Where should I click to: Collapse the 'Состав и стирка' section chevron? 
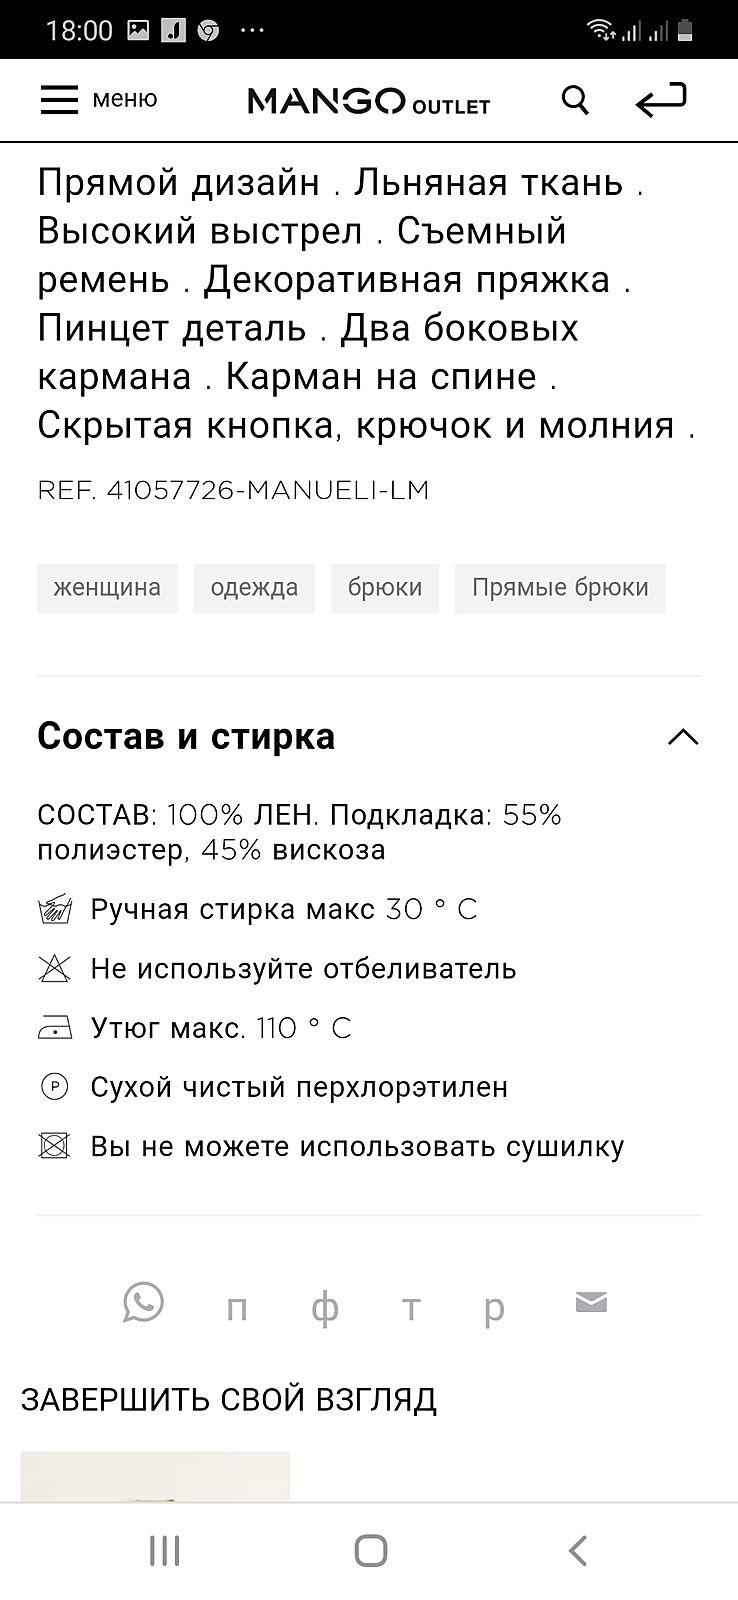683,738
